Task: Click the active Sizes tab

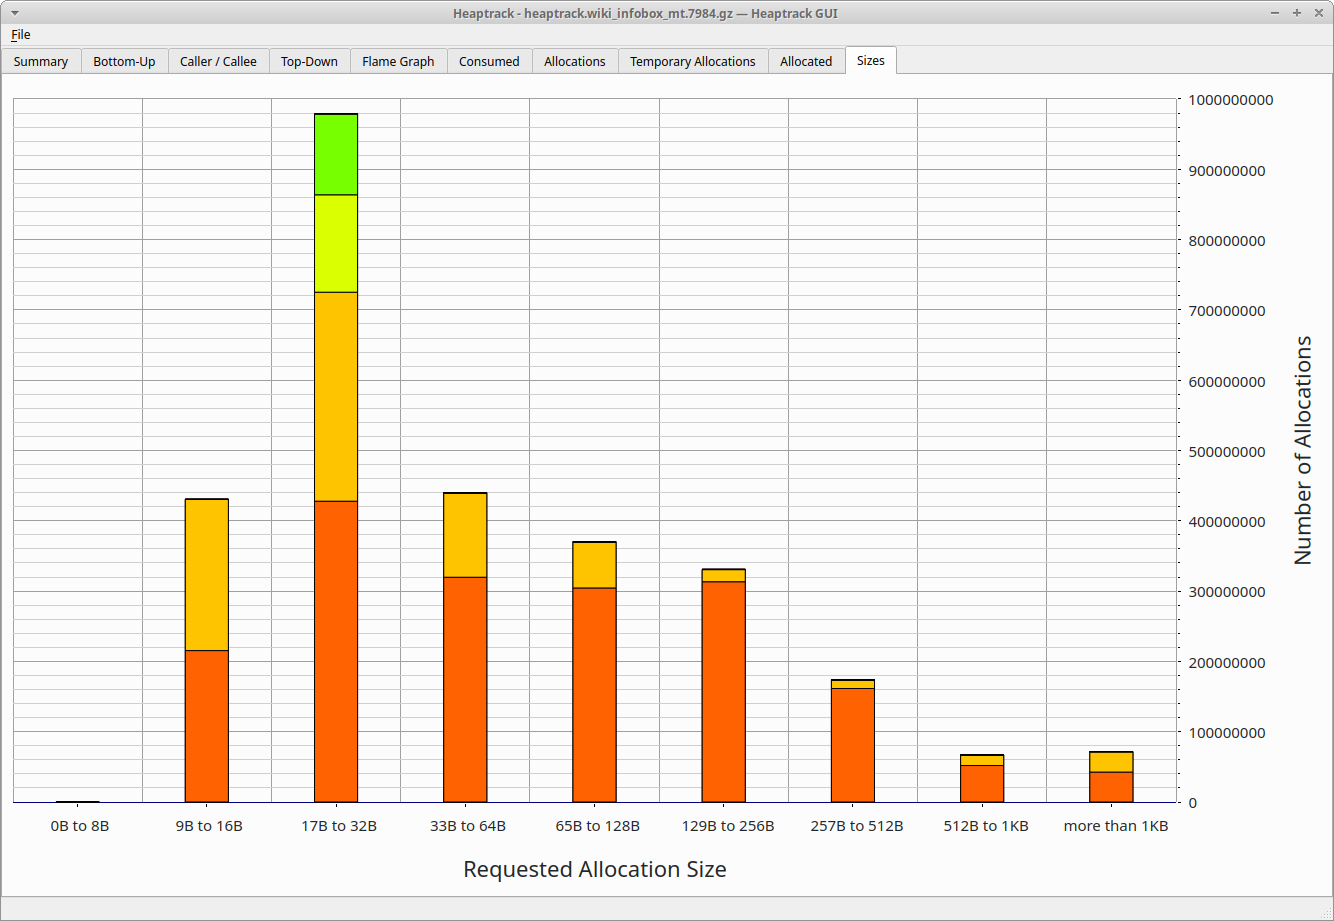Action: [x=870, y=60]
